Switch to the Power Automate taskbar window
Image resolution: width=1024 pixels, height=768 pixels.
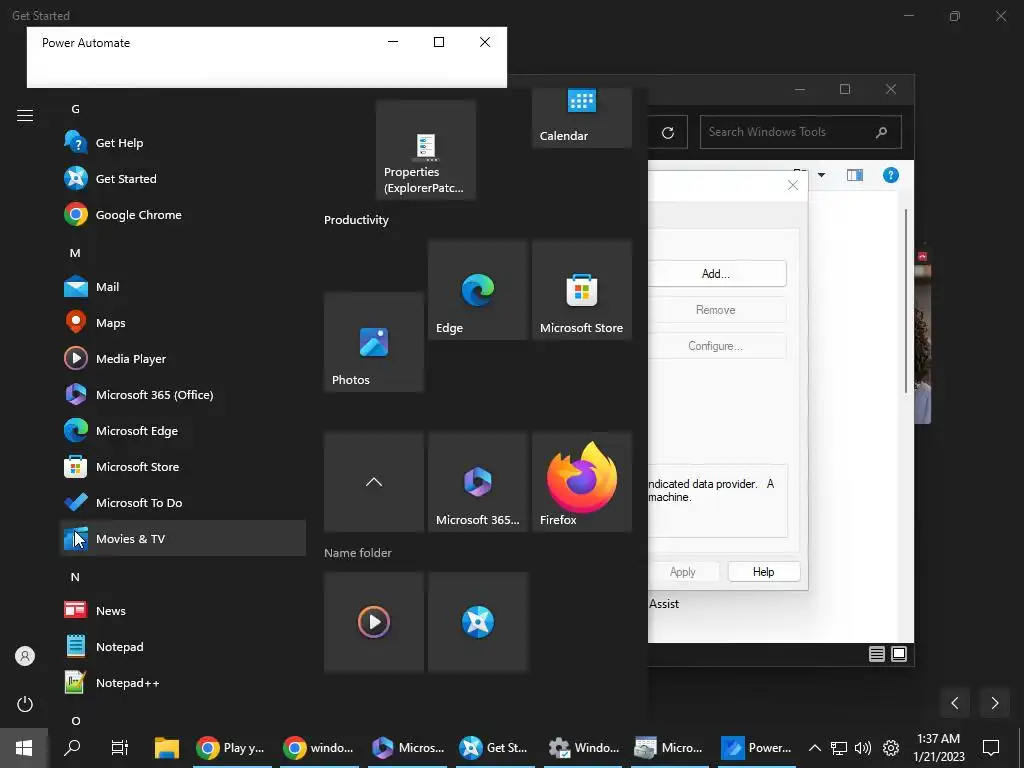tap(757, 748)
